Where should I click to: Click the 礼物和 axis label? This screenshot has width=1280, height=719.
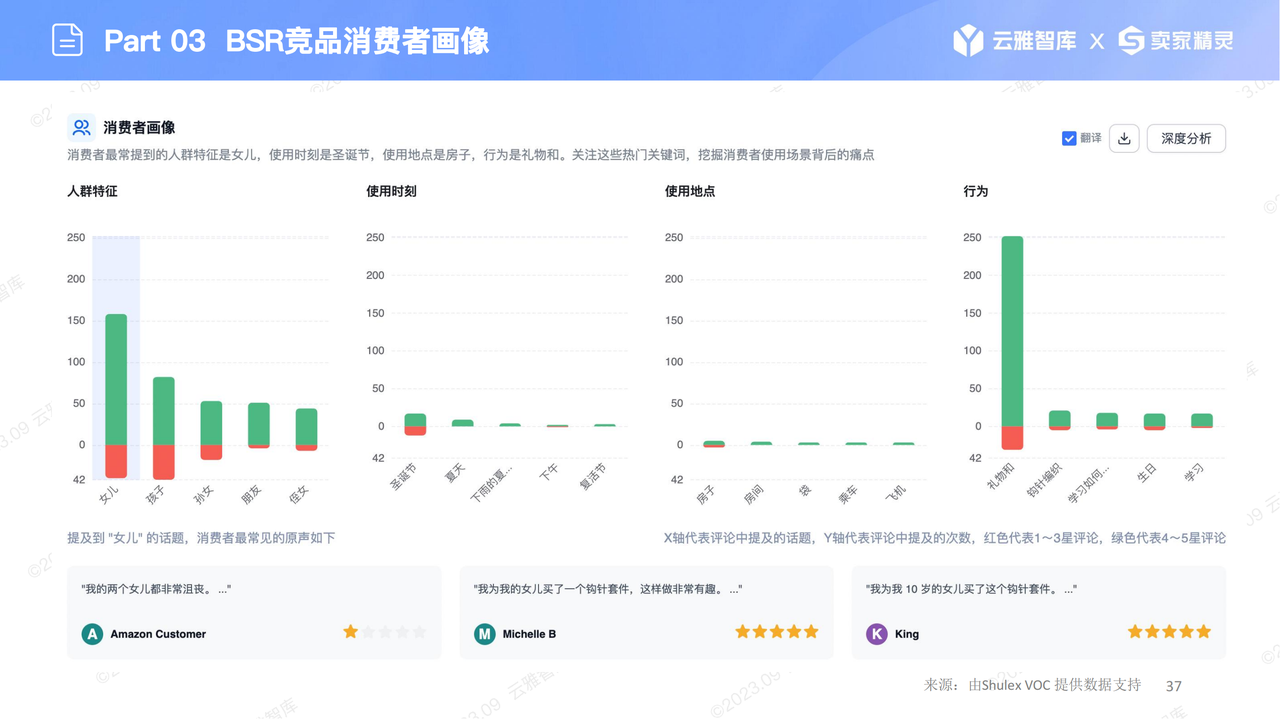tap(1001, 476)
